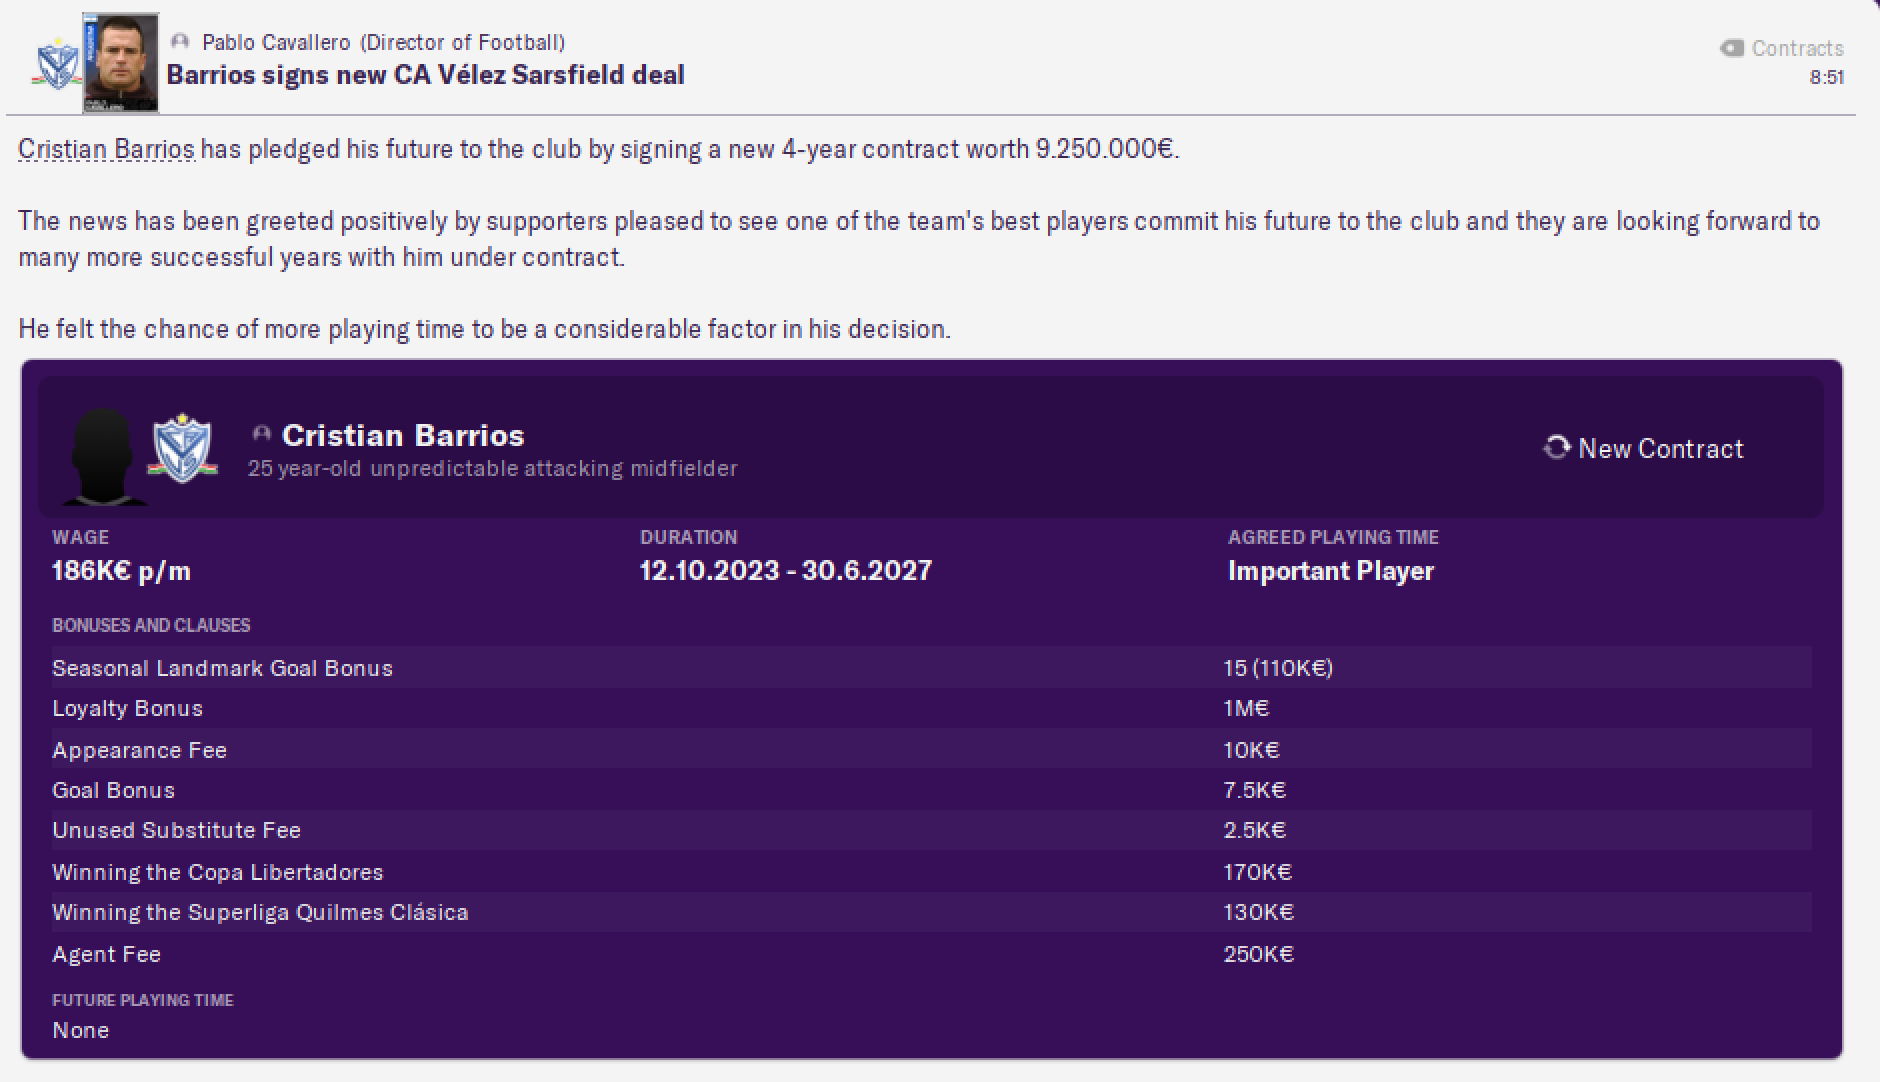This screenshot has height=1082, width=1880.
Task: Select the Seasonal Landmark Goal Bonus row
Action: click(931, 667)
